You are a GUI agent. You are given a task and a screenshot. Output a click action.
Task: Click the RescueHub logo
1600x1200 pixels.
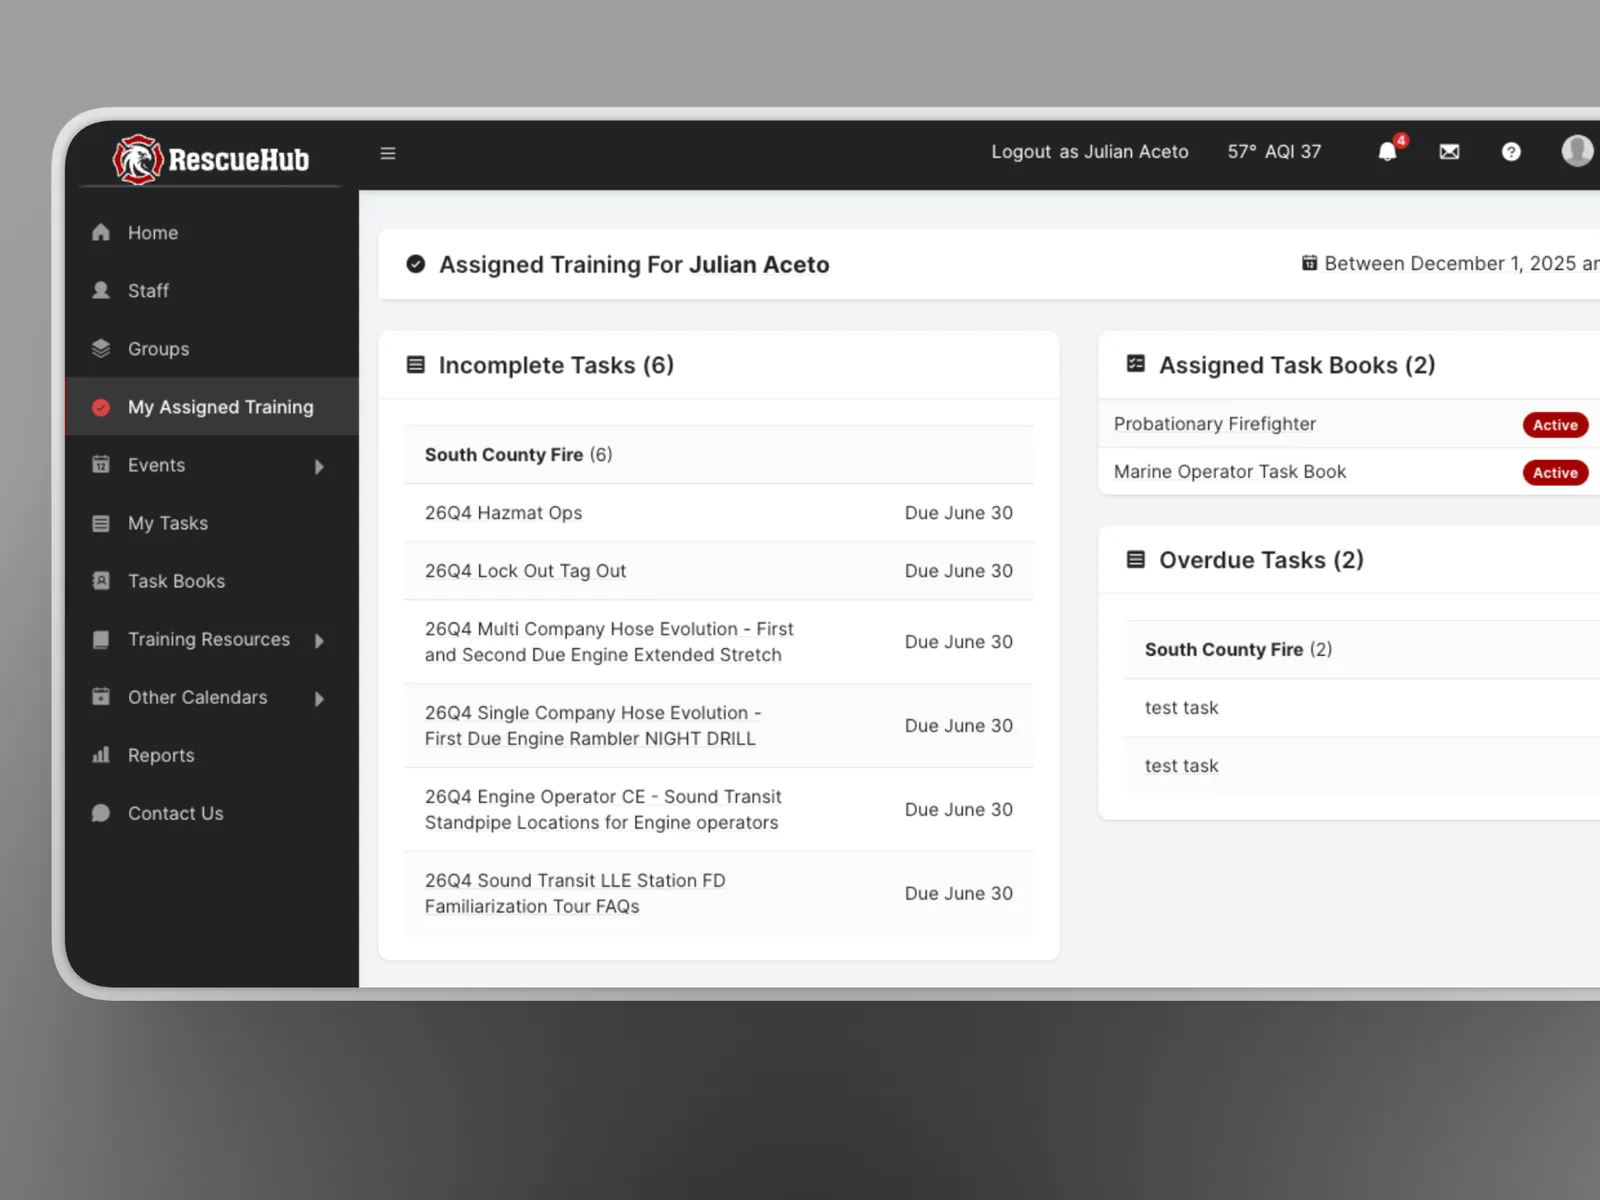pyautogui.click(x=211, y=159)
